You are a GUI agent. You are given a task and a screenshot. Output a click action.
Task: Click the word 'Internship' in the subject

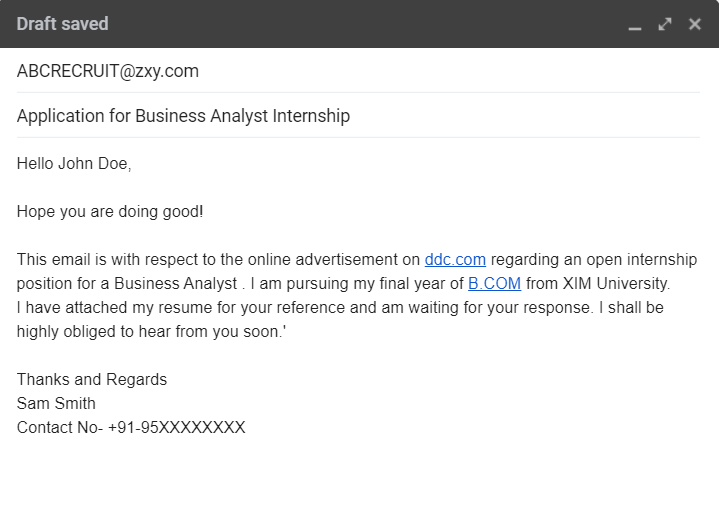[x=311, y=116]
